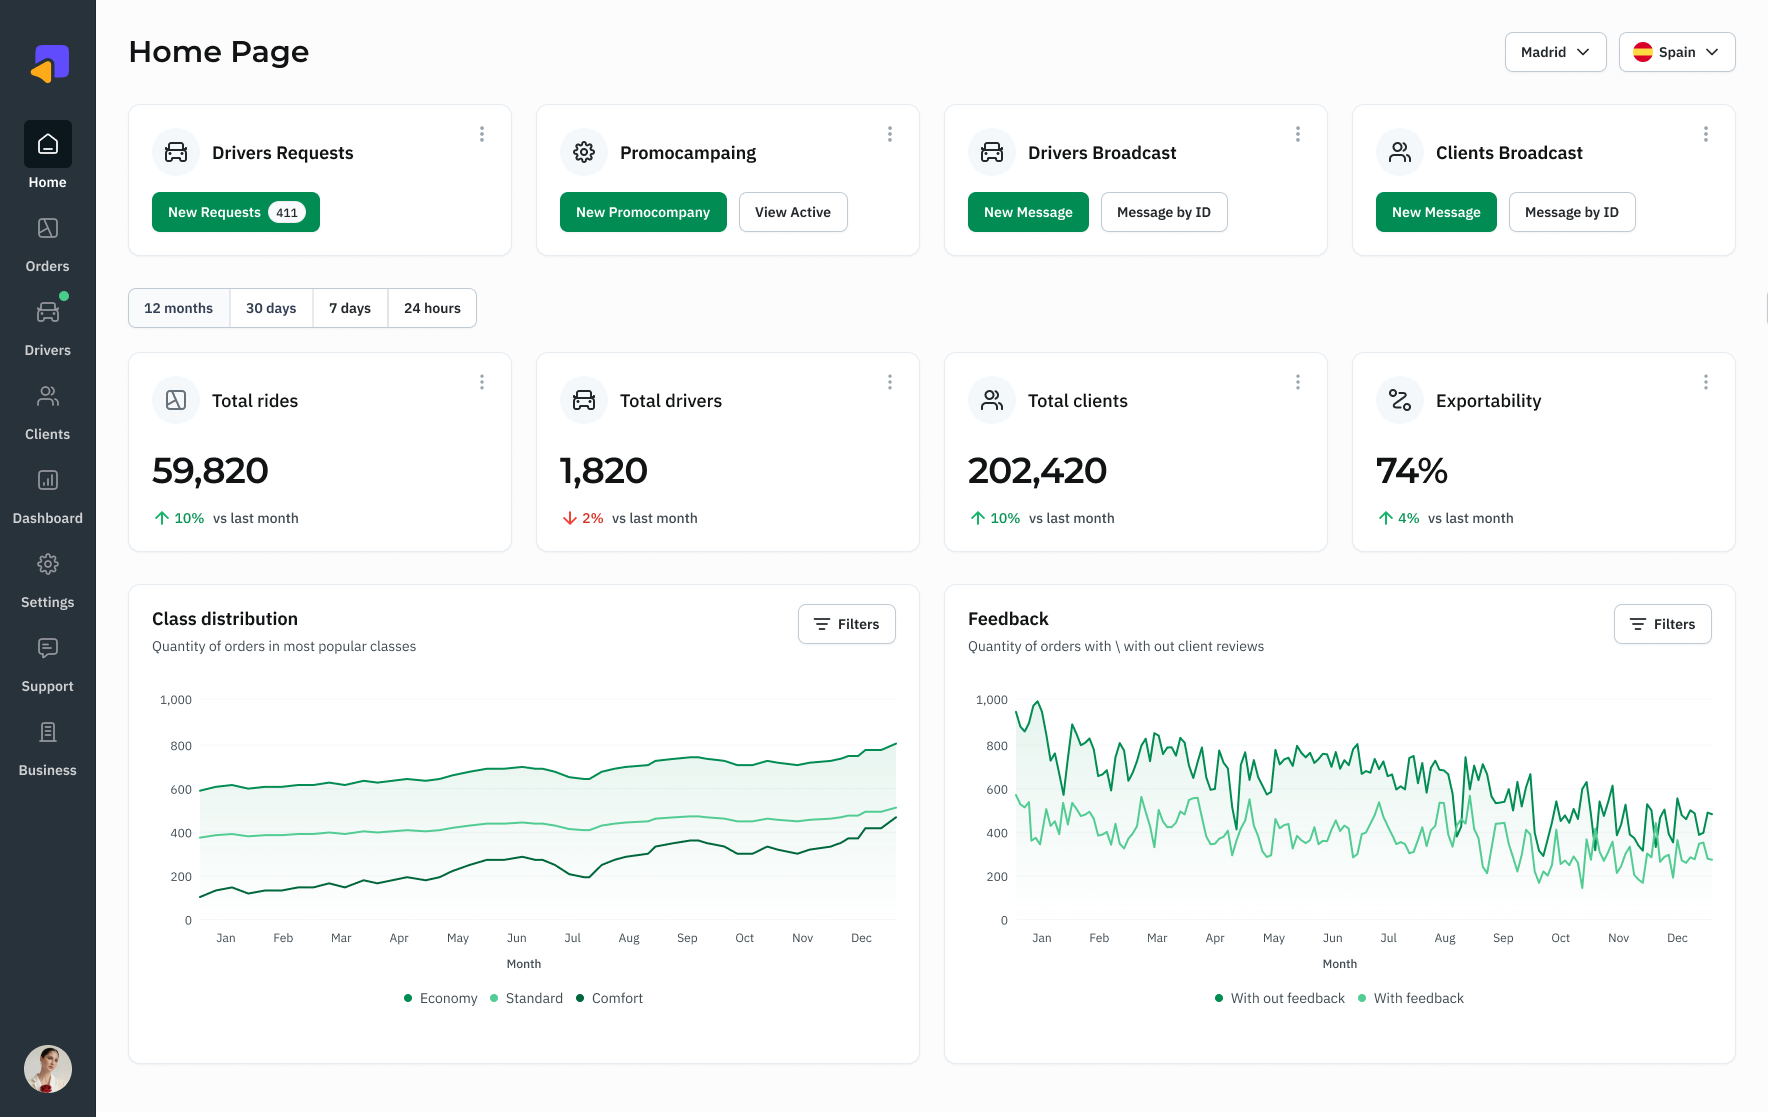
Task: Click the Exportability route icon
Action: [x=1400, y=400]
